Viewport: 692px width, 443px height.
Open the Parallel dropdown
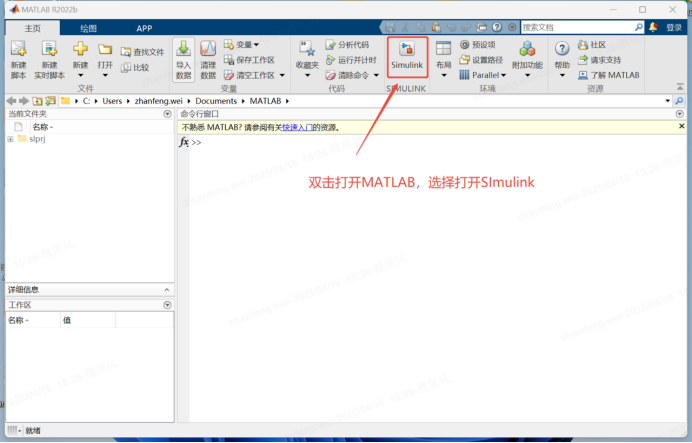pos(482,75)
